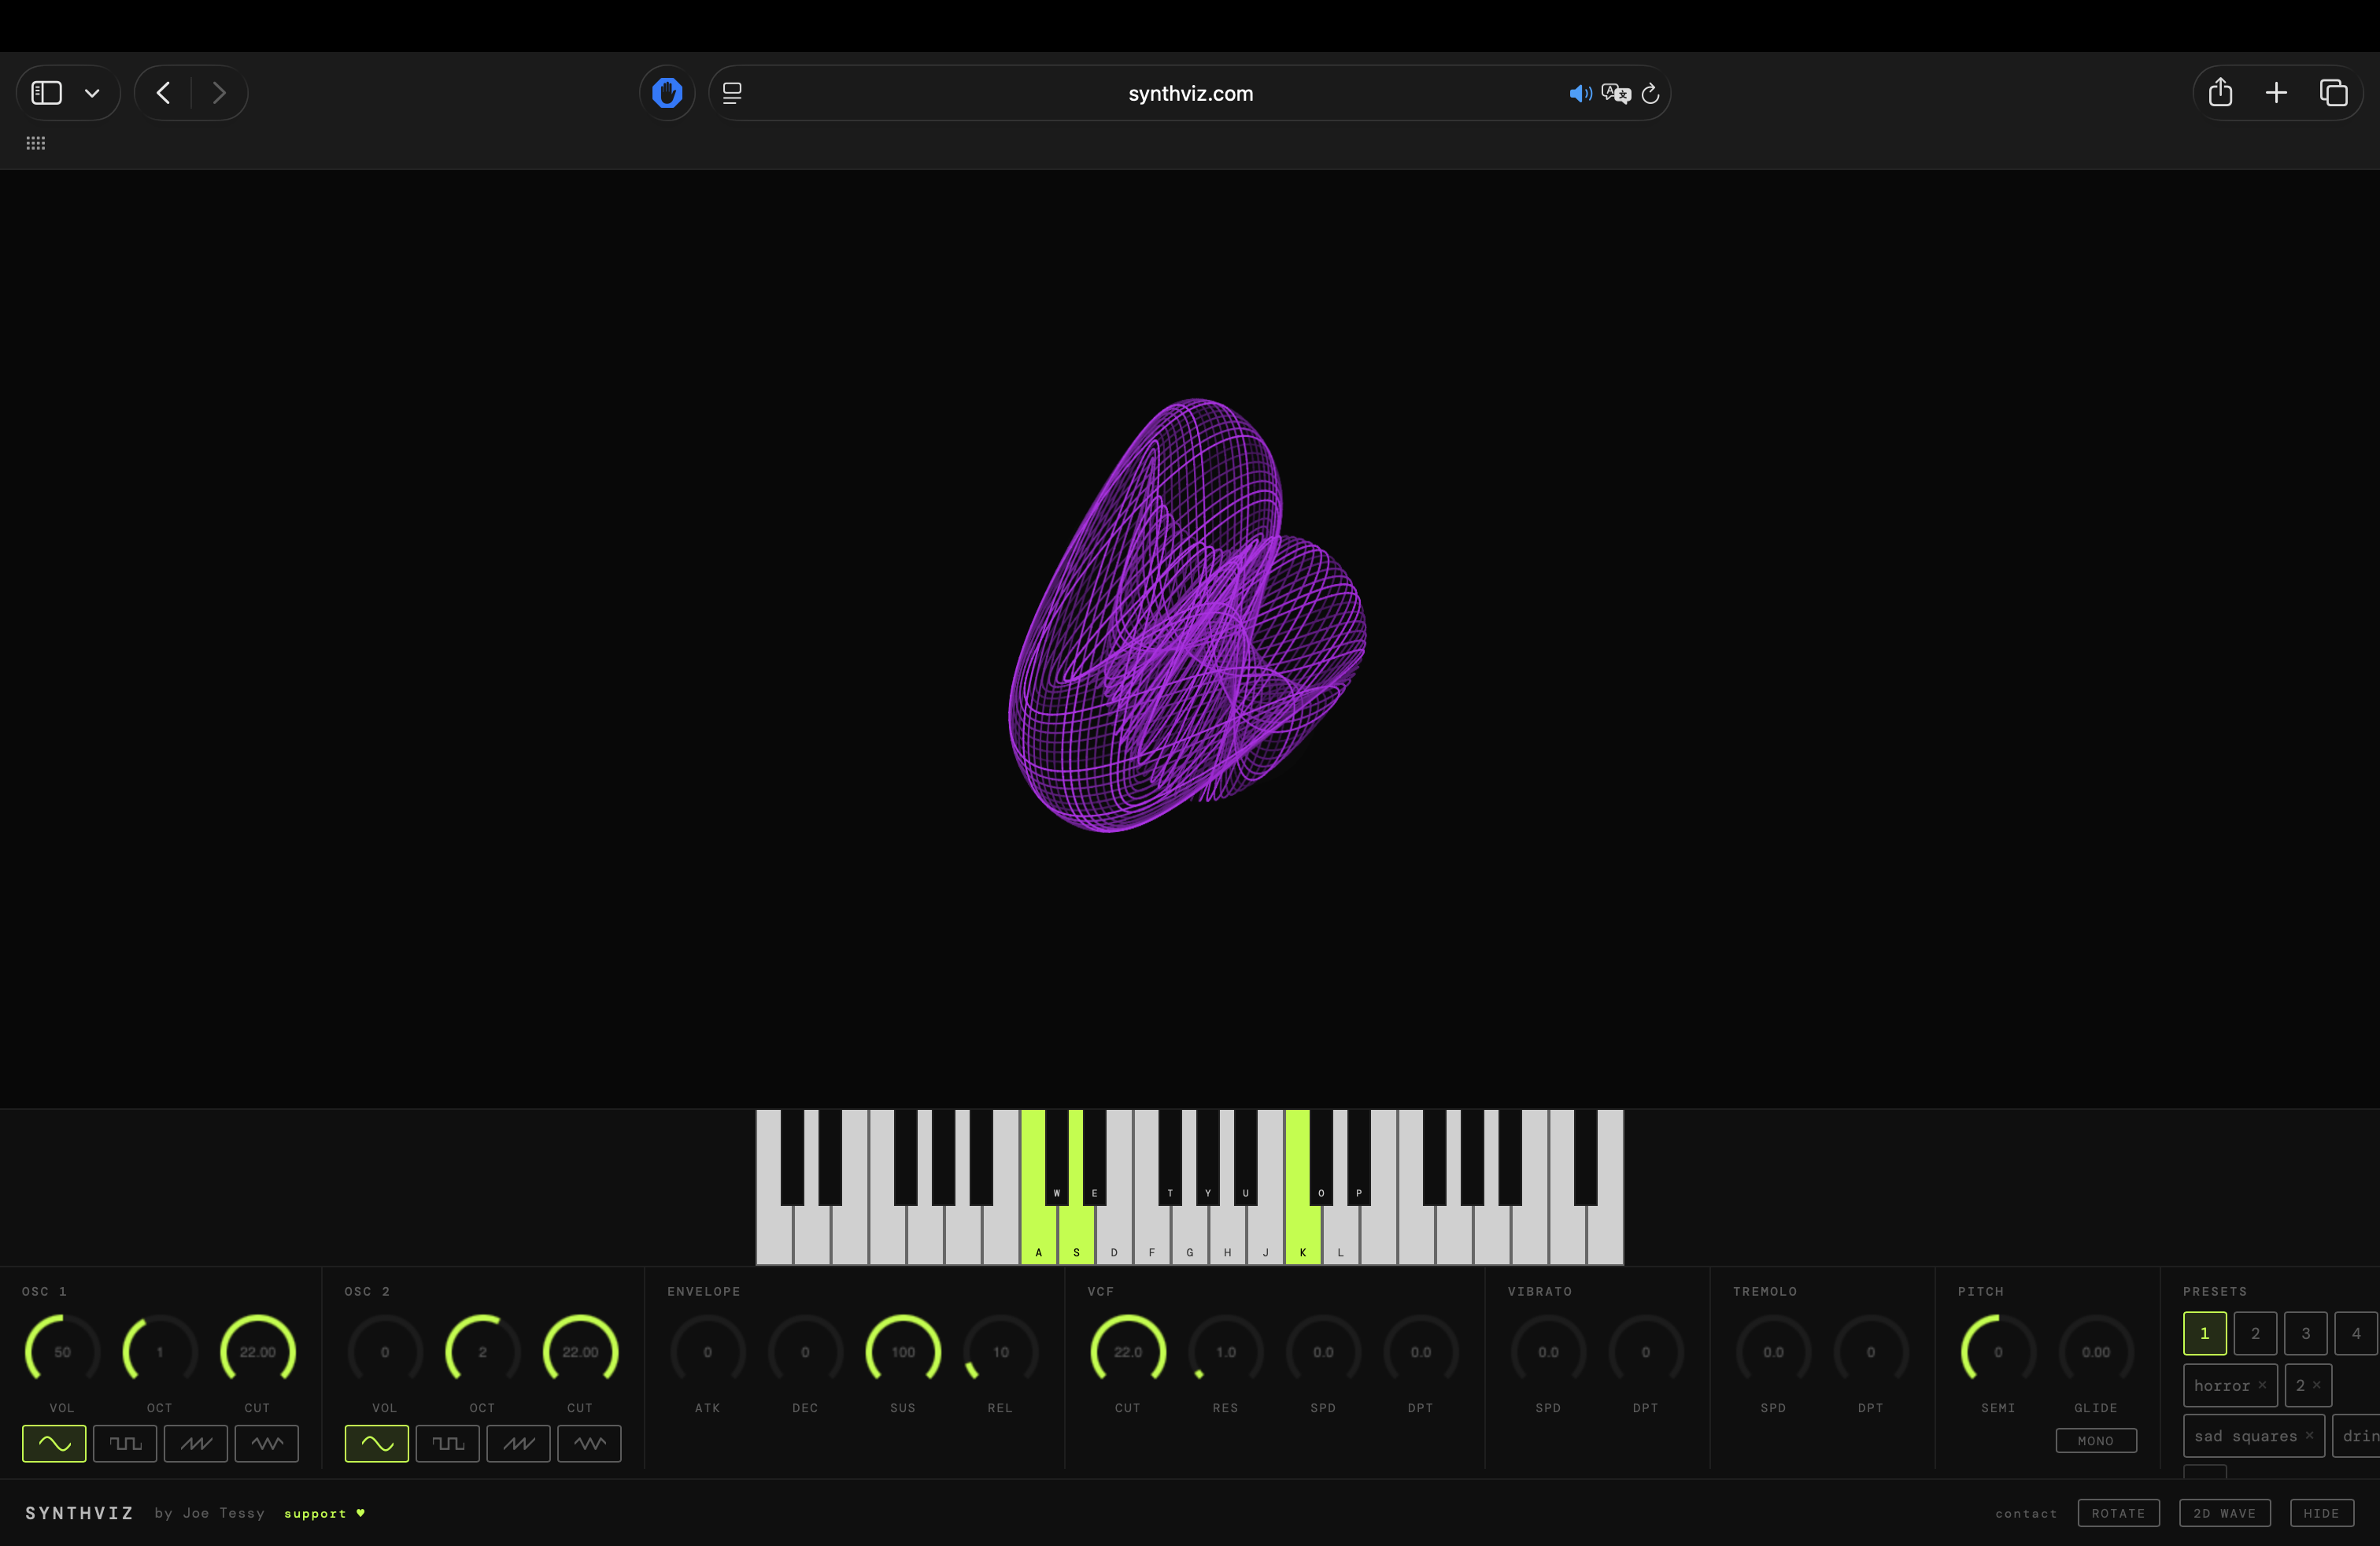
Task: Remove the saved preset 2 with its x
Action: (x=2316, y=1385)
